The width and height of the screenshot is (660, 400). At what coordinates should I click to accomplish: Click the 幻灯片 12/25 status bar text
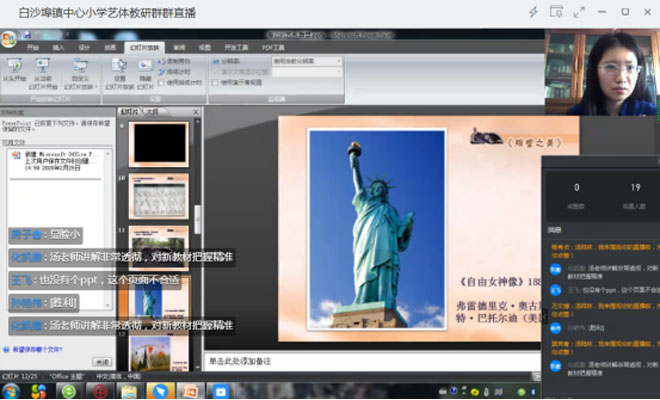20,376
